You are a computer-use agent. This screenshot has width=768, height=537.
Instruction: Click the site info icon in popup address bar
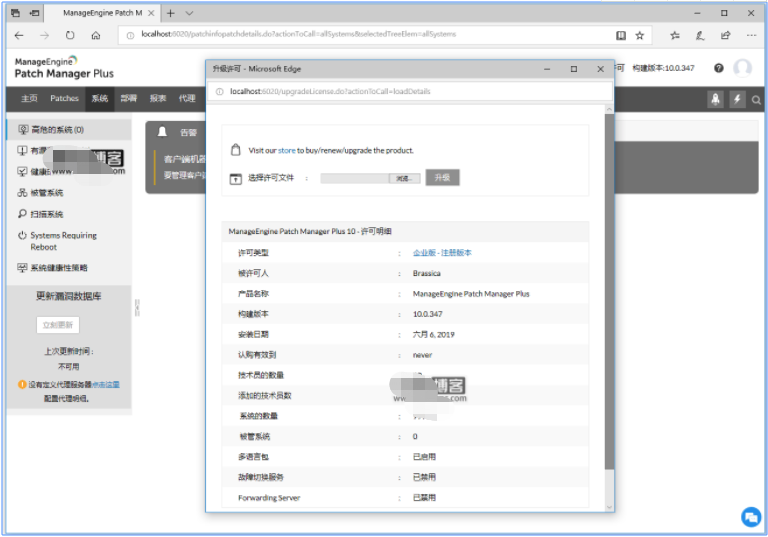click(219, 92)
